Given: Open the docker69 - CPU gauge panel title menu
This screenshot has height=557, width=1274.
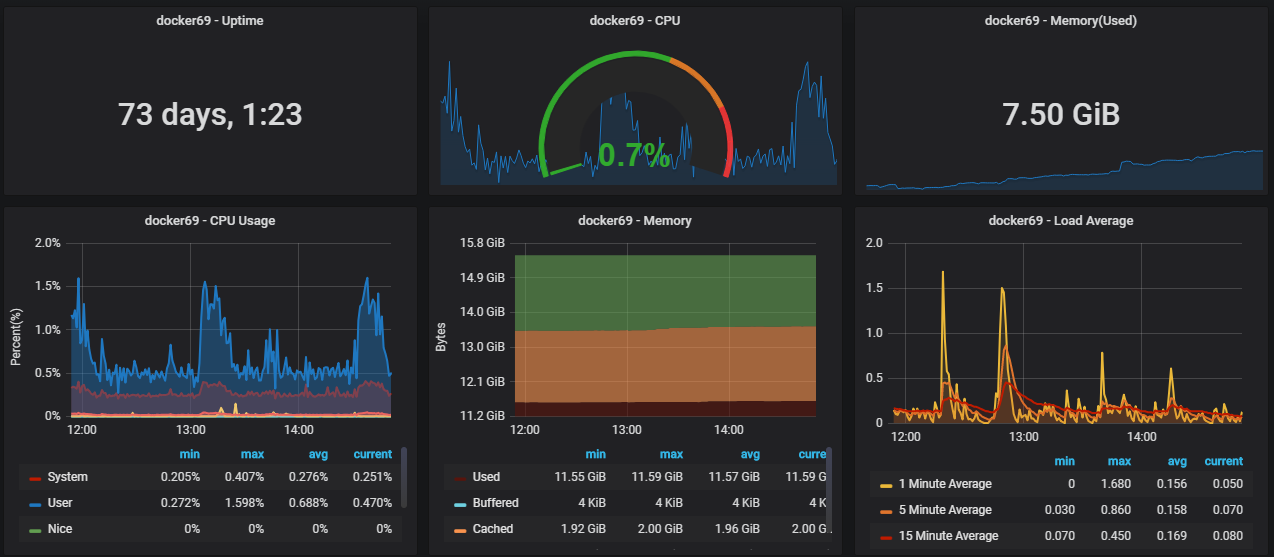Looking at the screenshot, I should pyautogui.click(x=635, y=20).
